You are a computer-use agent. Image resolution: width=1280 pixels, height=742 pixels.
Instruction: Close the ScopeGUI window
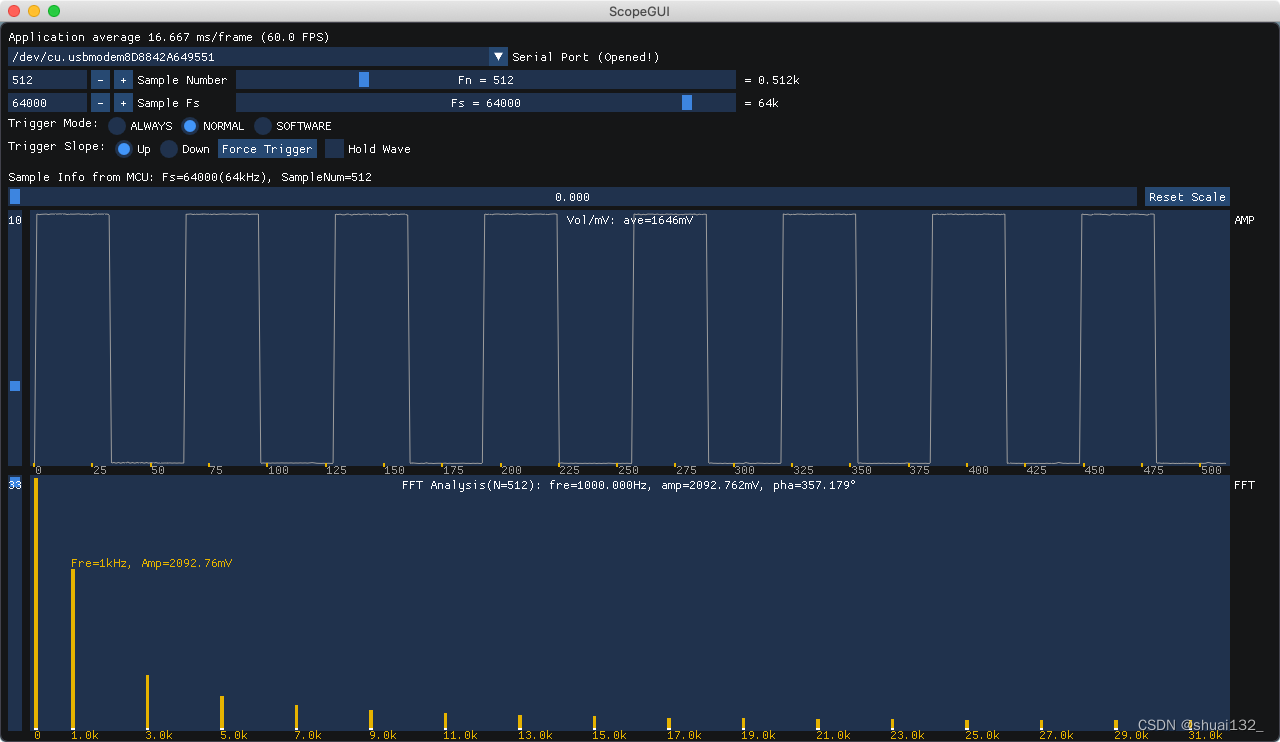pos(14,11)
